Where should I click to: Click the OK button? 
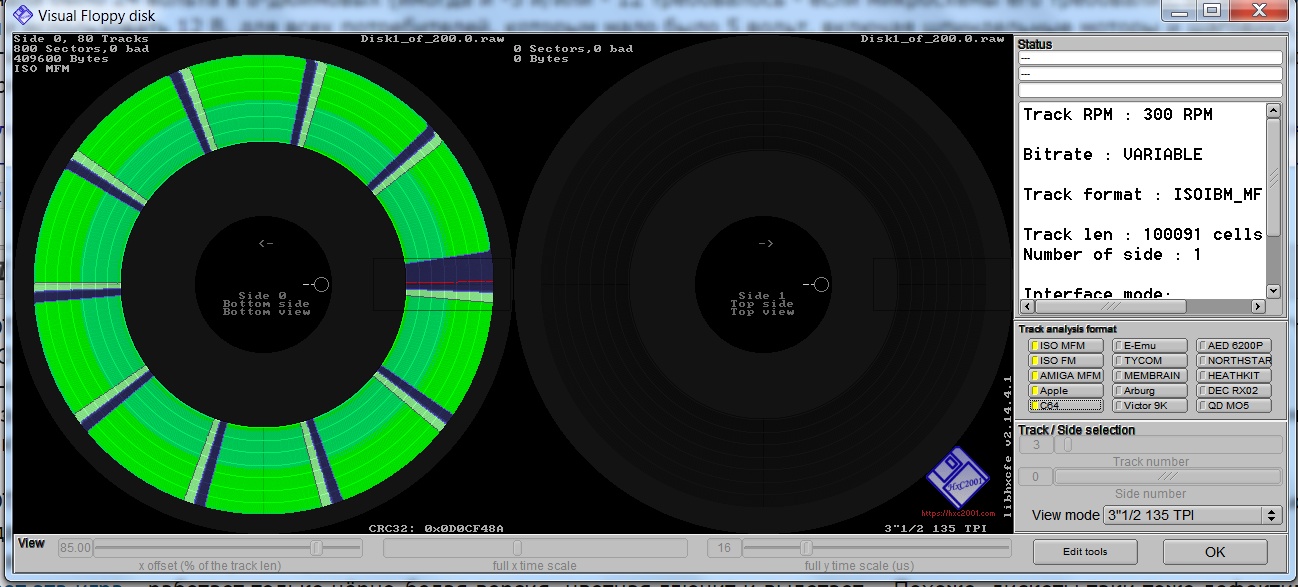(x=1214, y=552)
